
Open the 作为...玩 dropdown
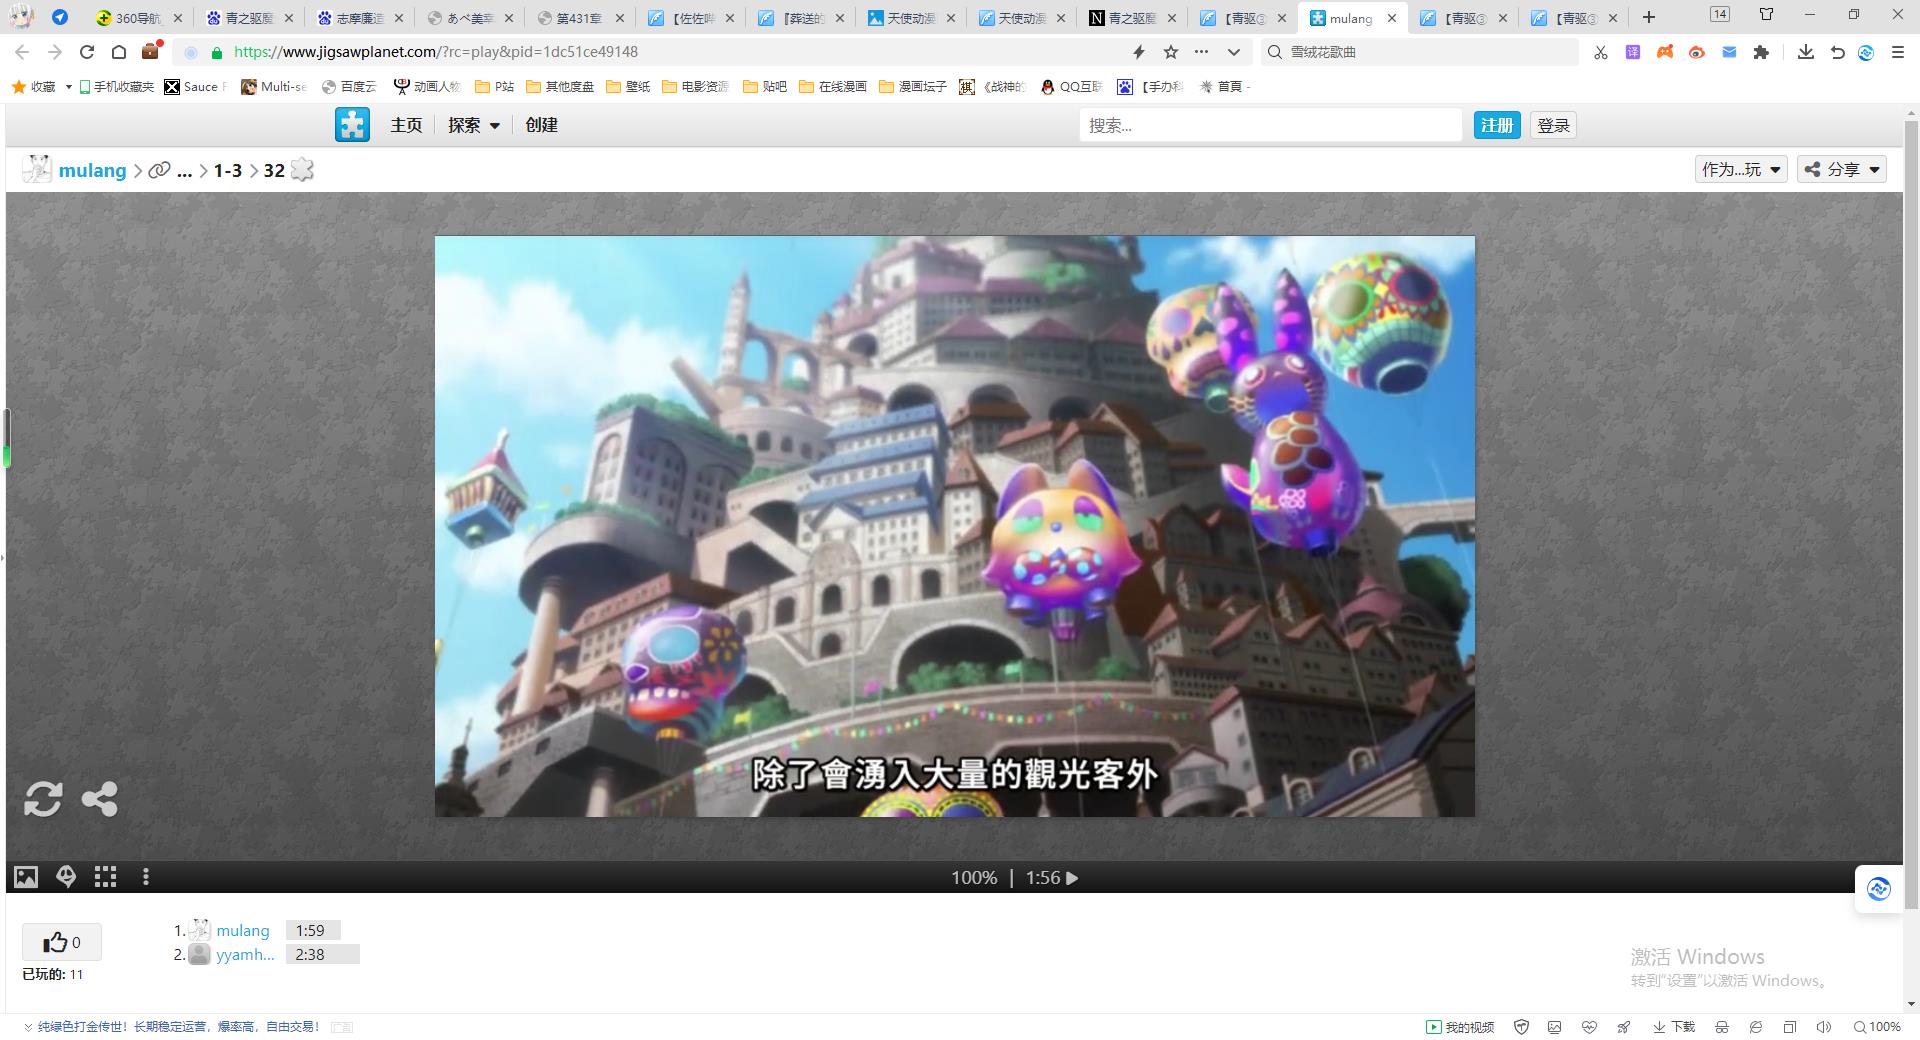pos(1741,170)
